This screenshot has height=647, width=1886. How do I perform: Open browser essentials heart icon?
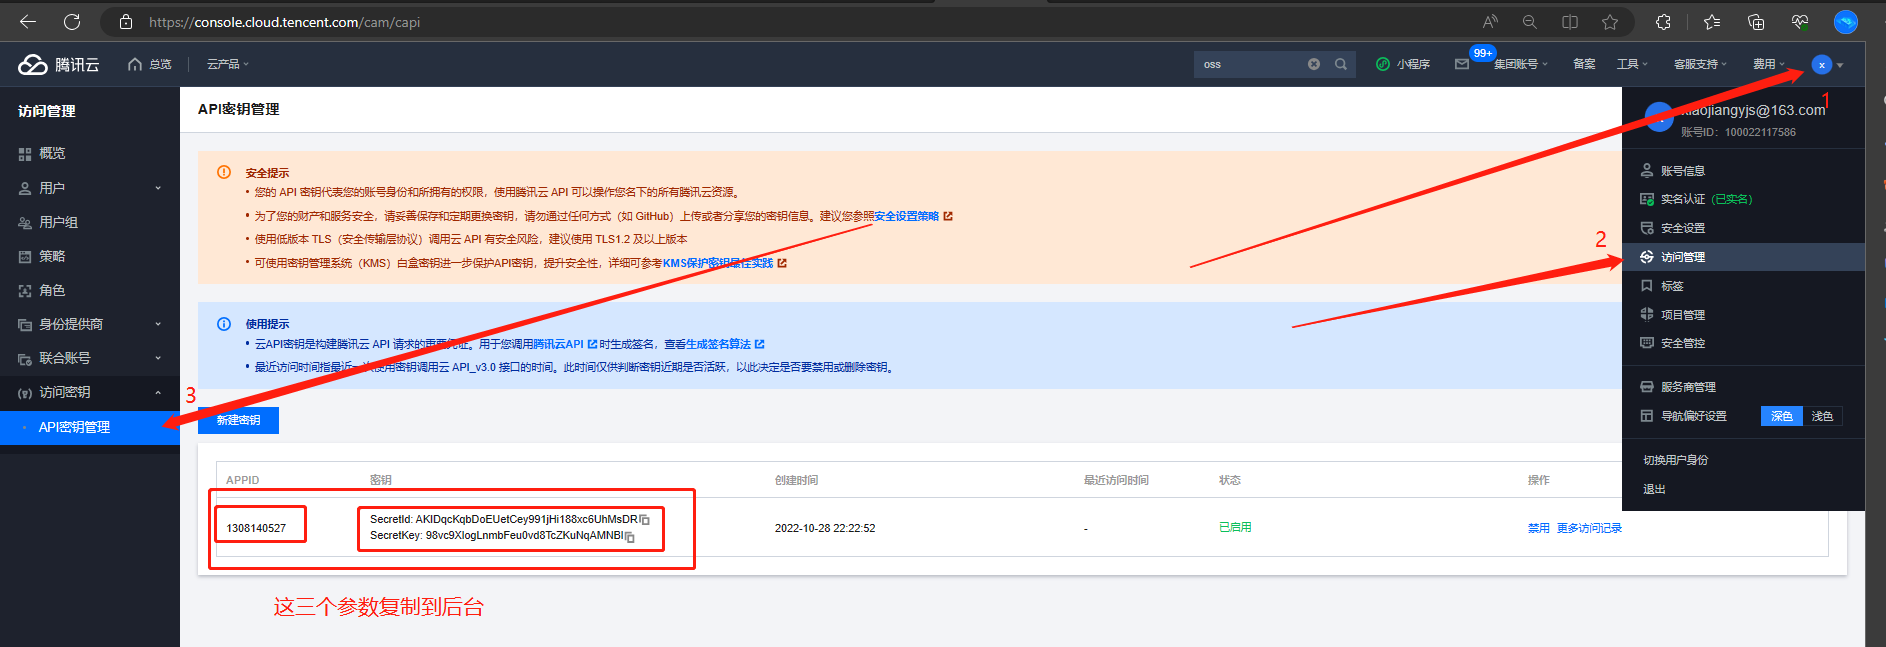tap(1800, 22)
